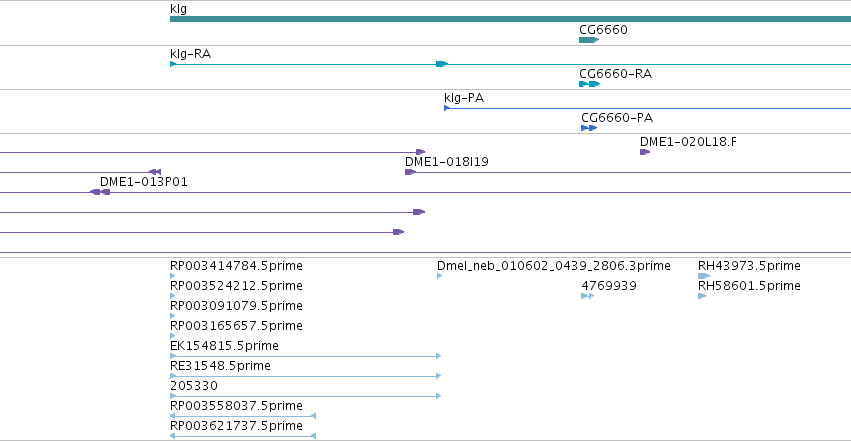Click the klg-PA label
Screen dimensions: 851x441
(464, 98)
